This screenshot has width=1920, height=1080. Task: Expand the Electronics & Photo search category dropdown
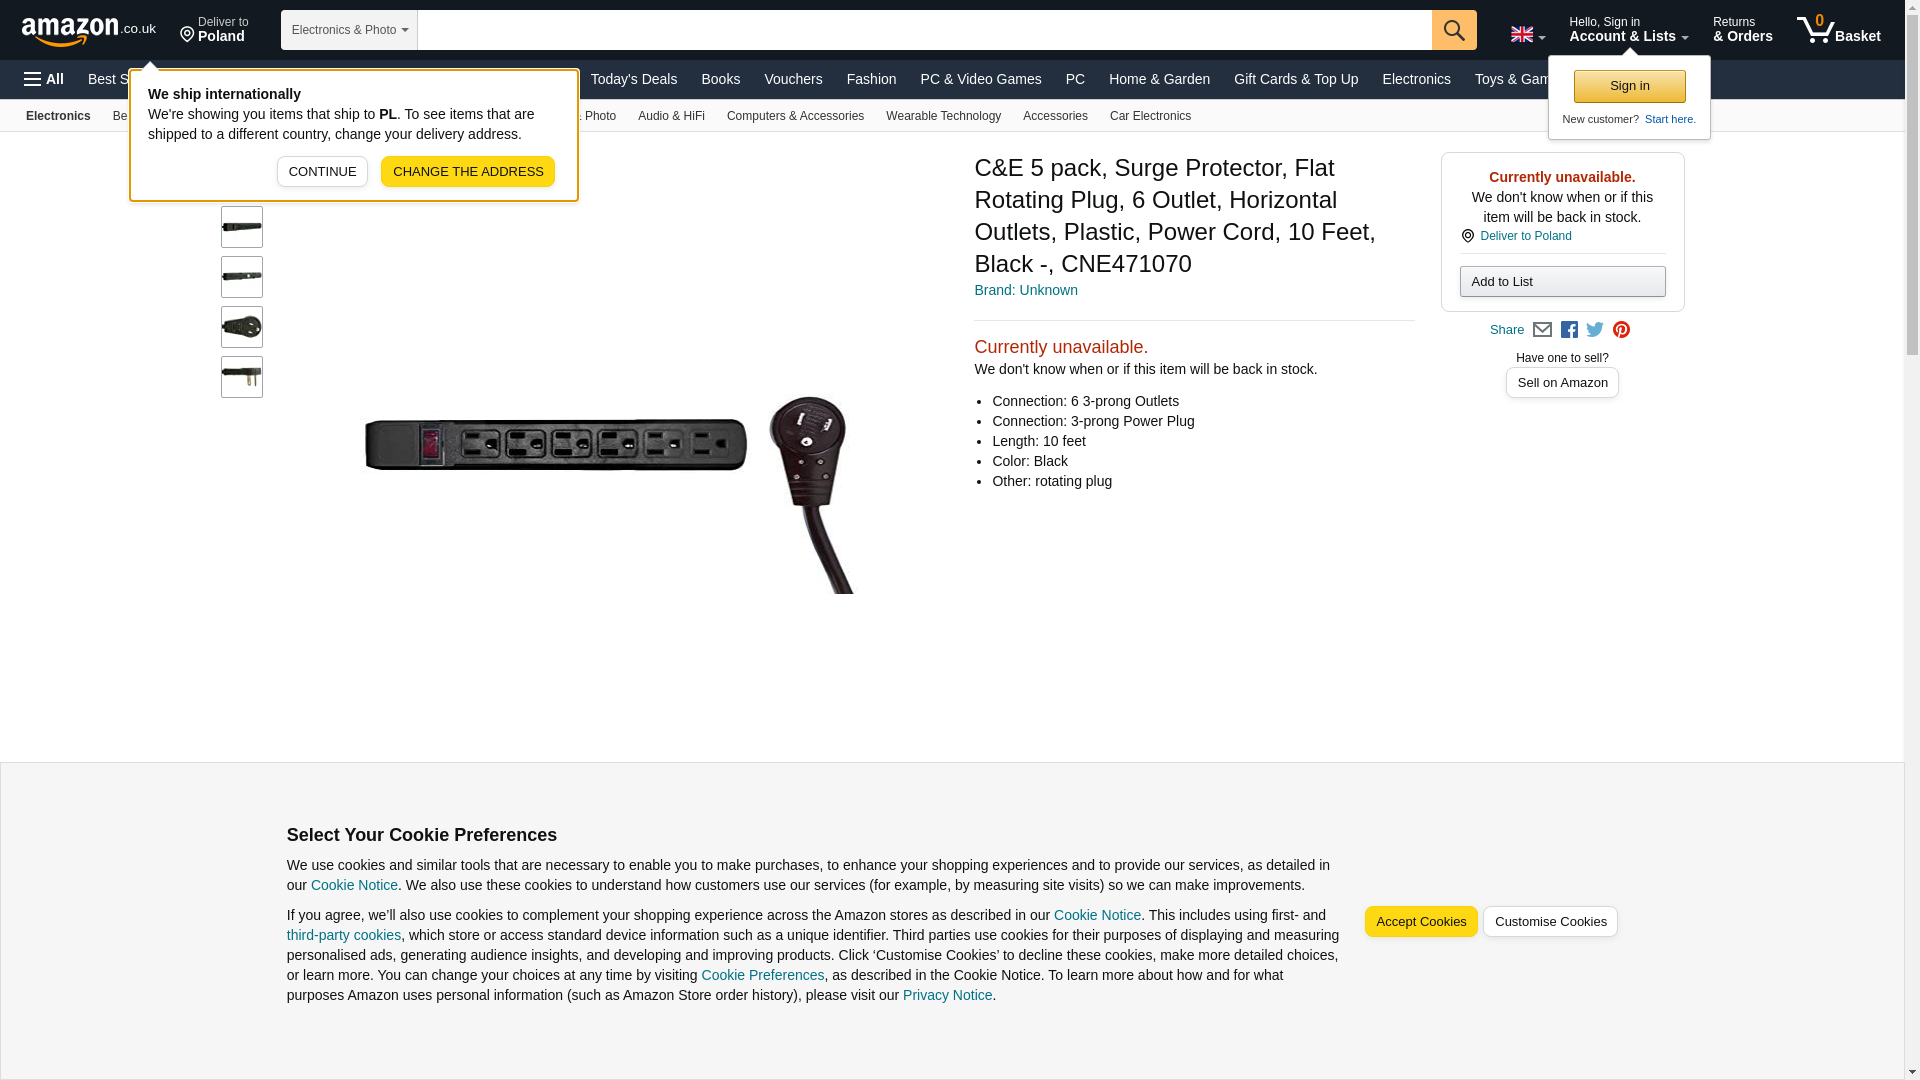(349, 30)
